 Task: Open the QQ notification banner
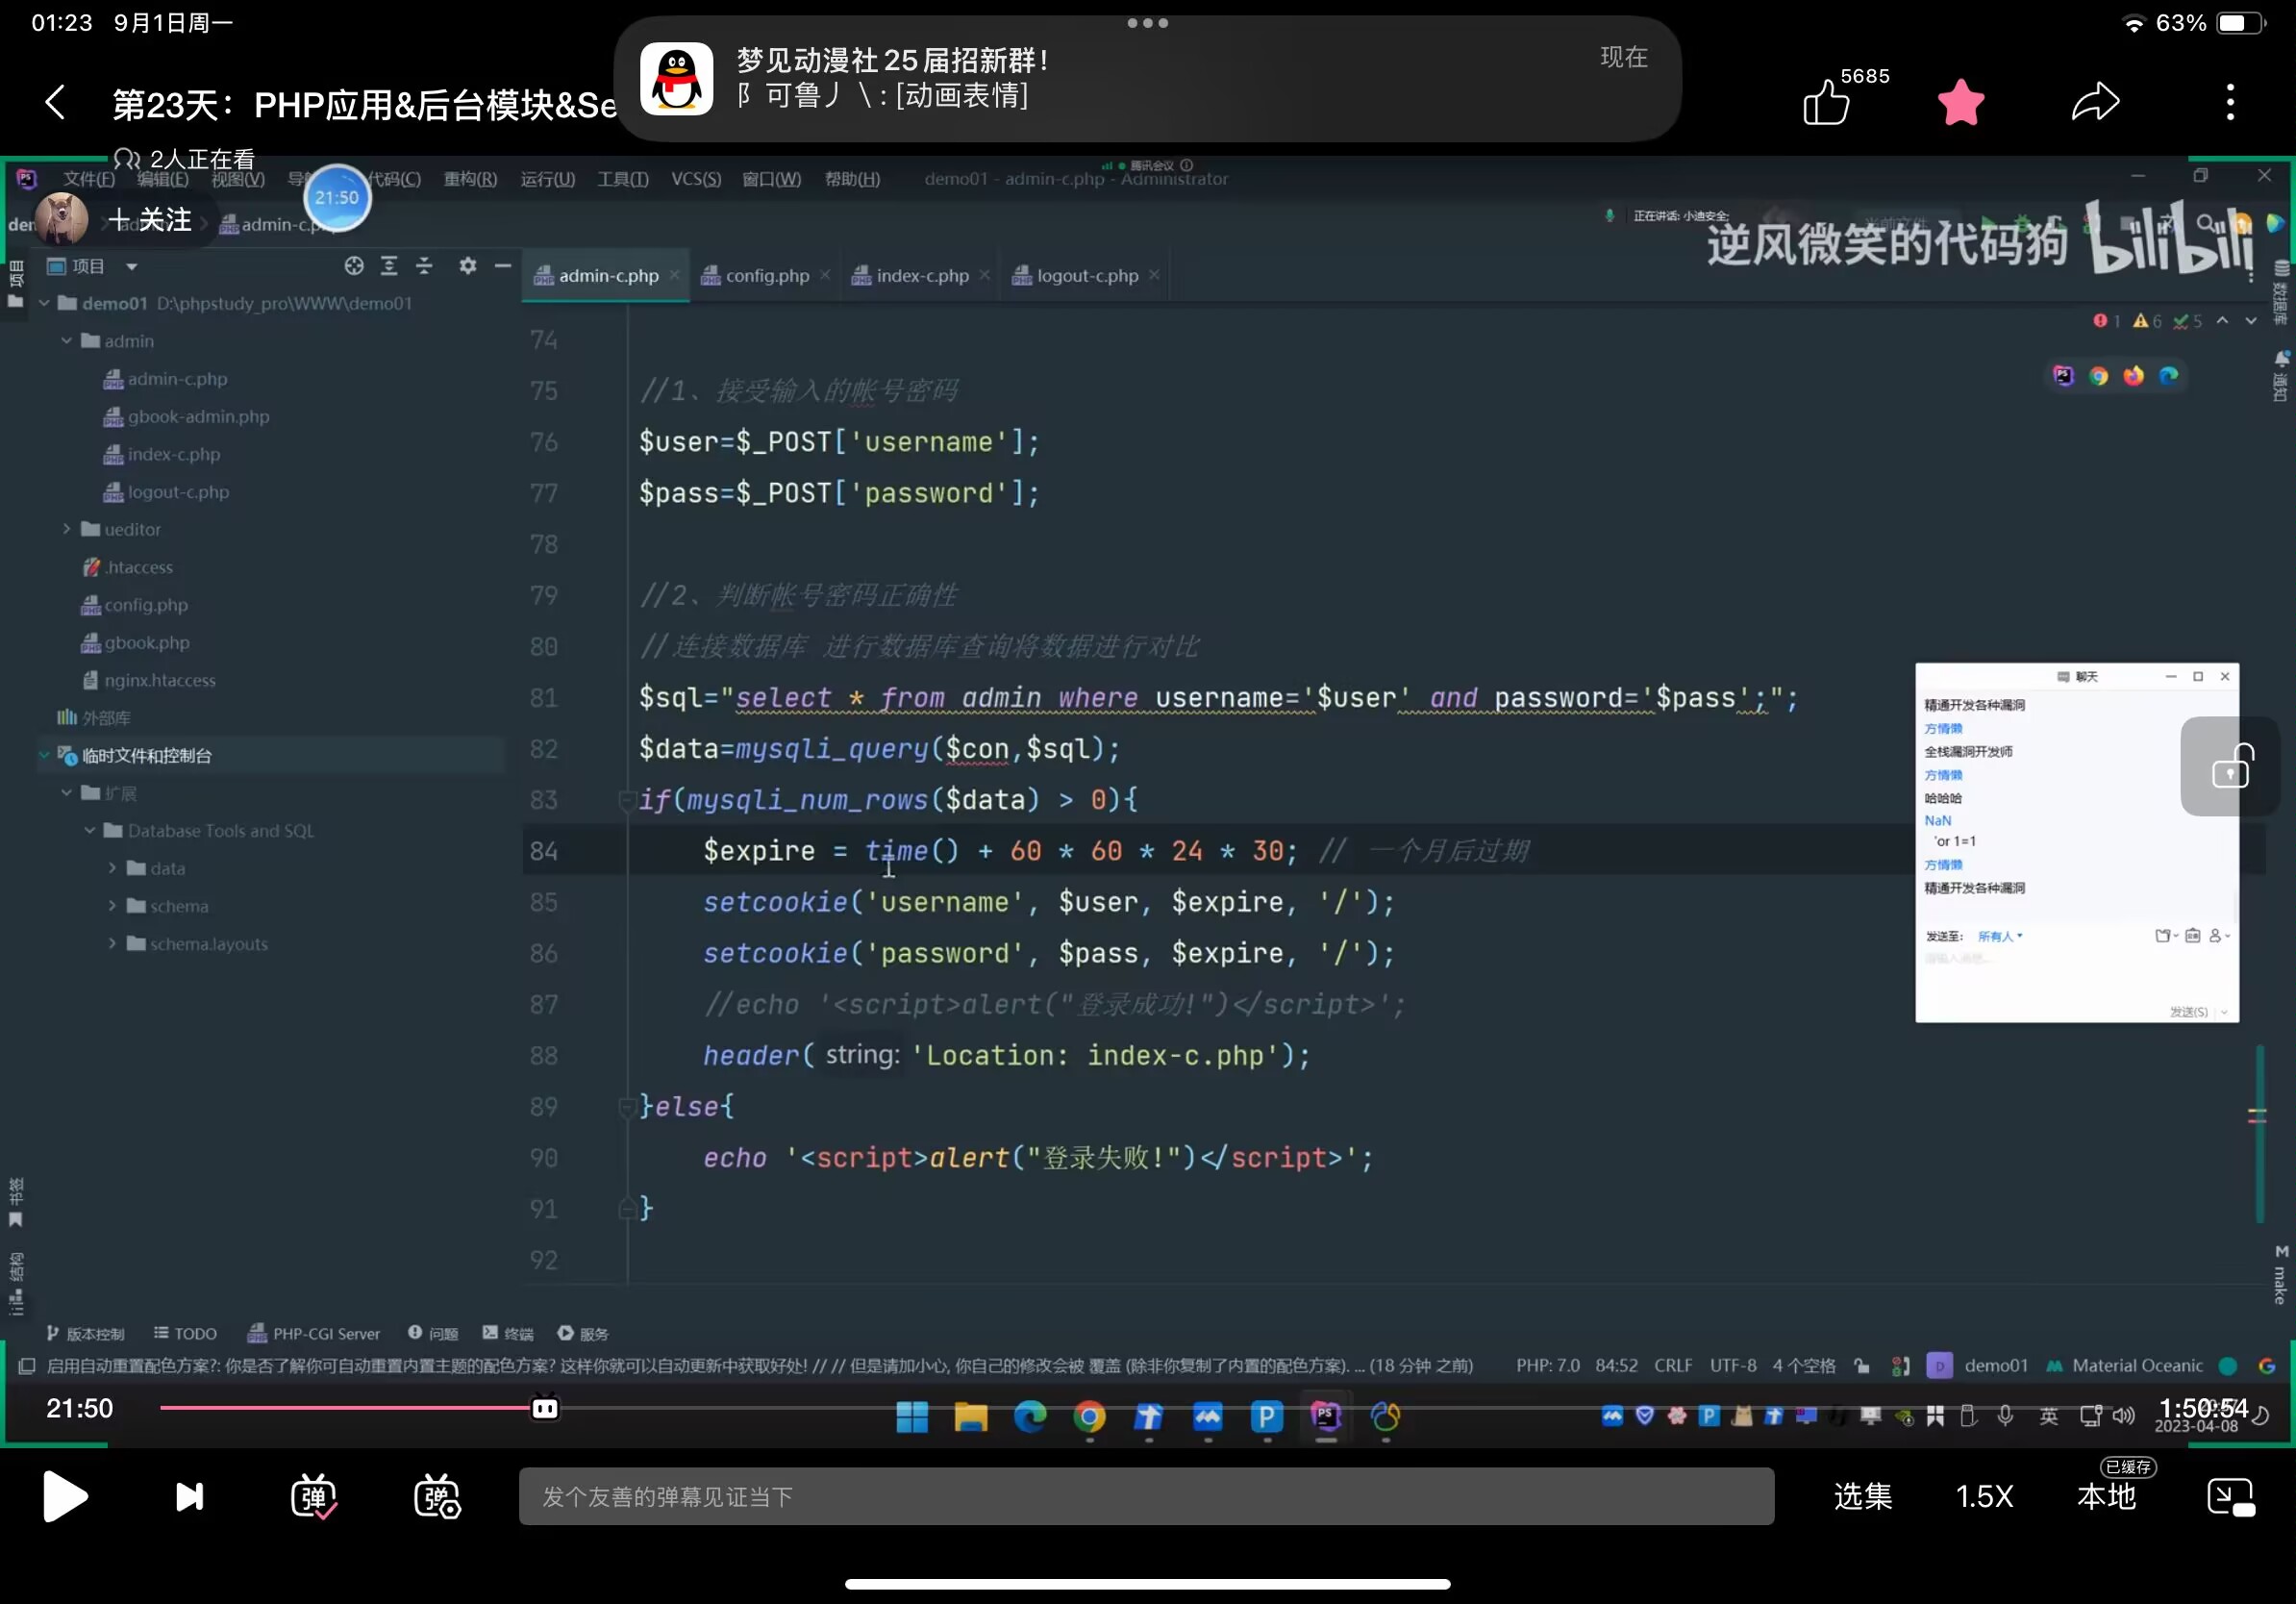click(x=1146, y=78)
